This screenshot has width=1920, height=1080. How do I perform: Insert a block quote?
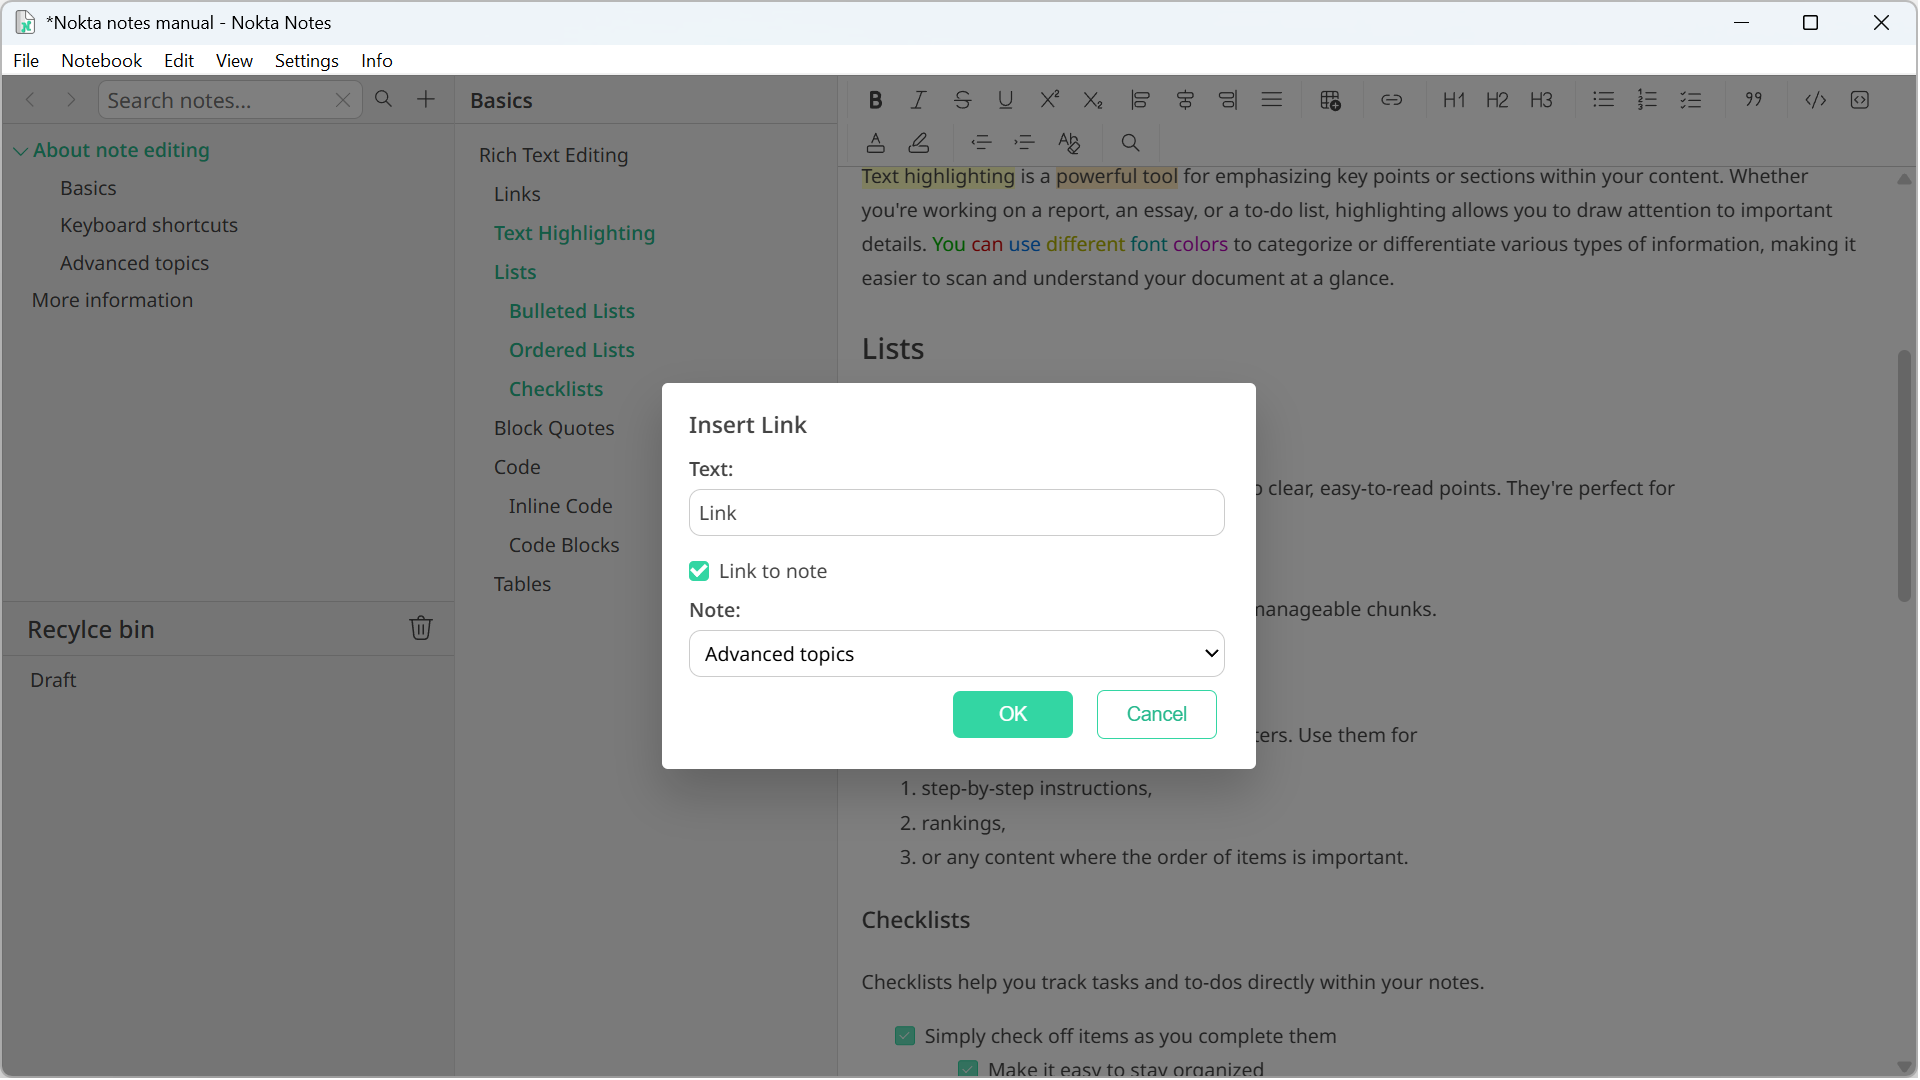pyautogui.click(x=1754, y=99)
